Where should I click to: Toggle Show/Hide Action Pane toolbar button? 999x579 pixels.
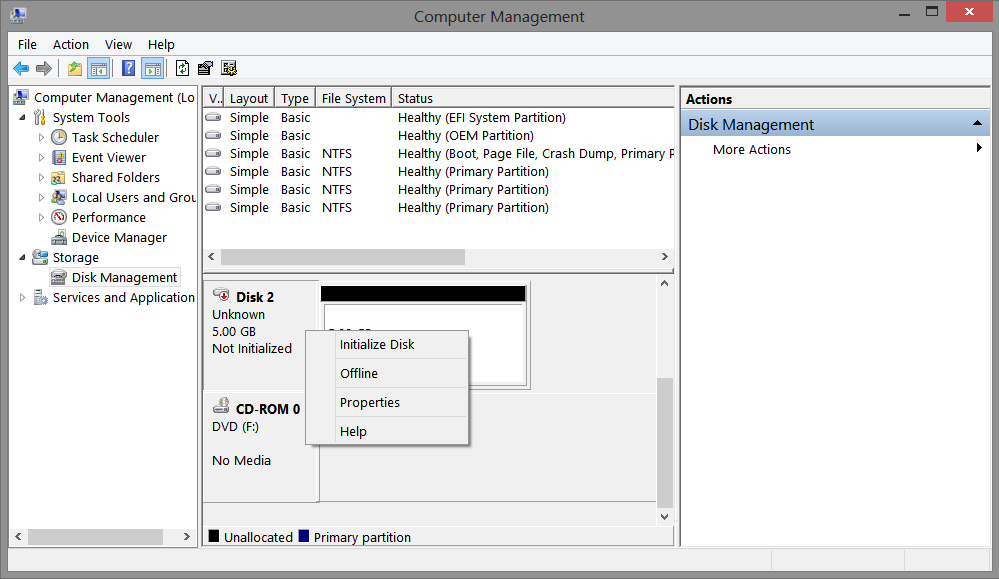coord(152,68)
